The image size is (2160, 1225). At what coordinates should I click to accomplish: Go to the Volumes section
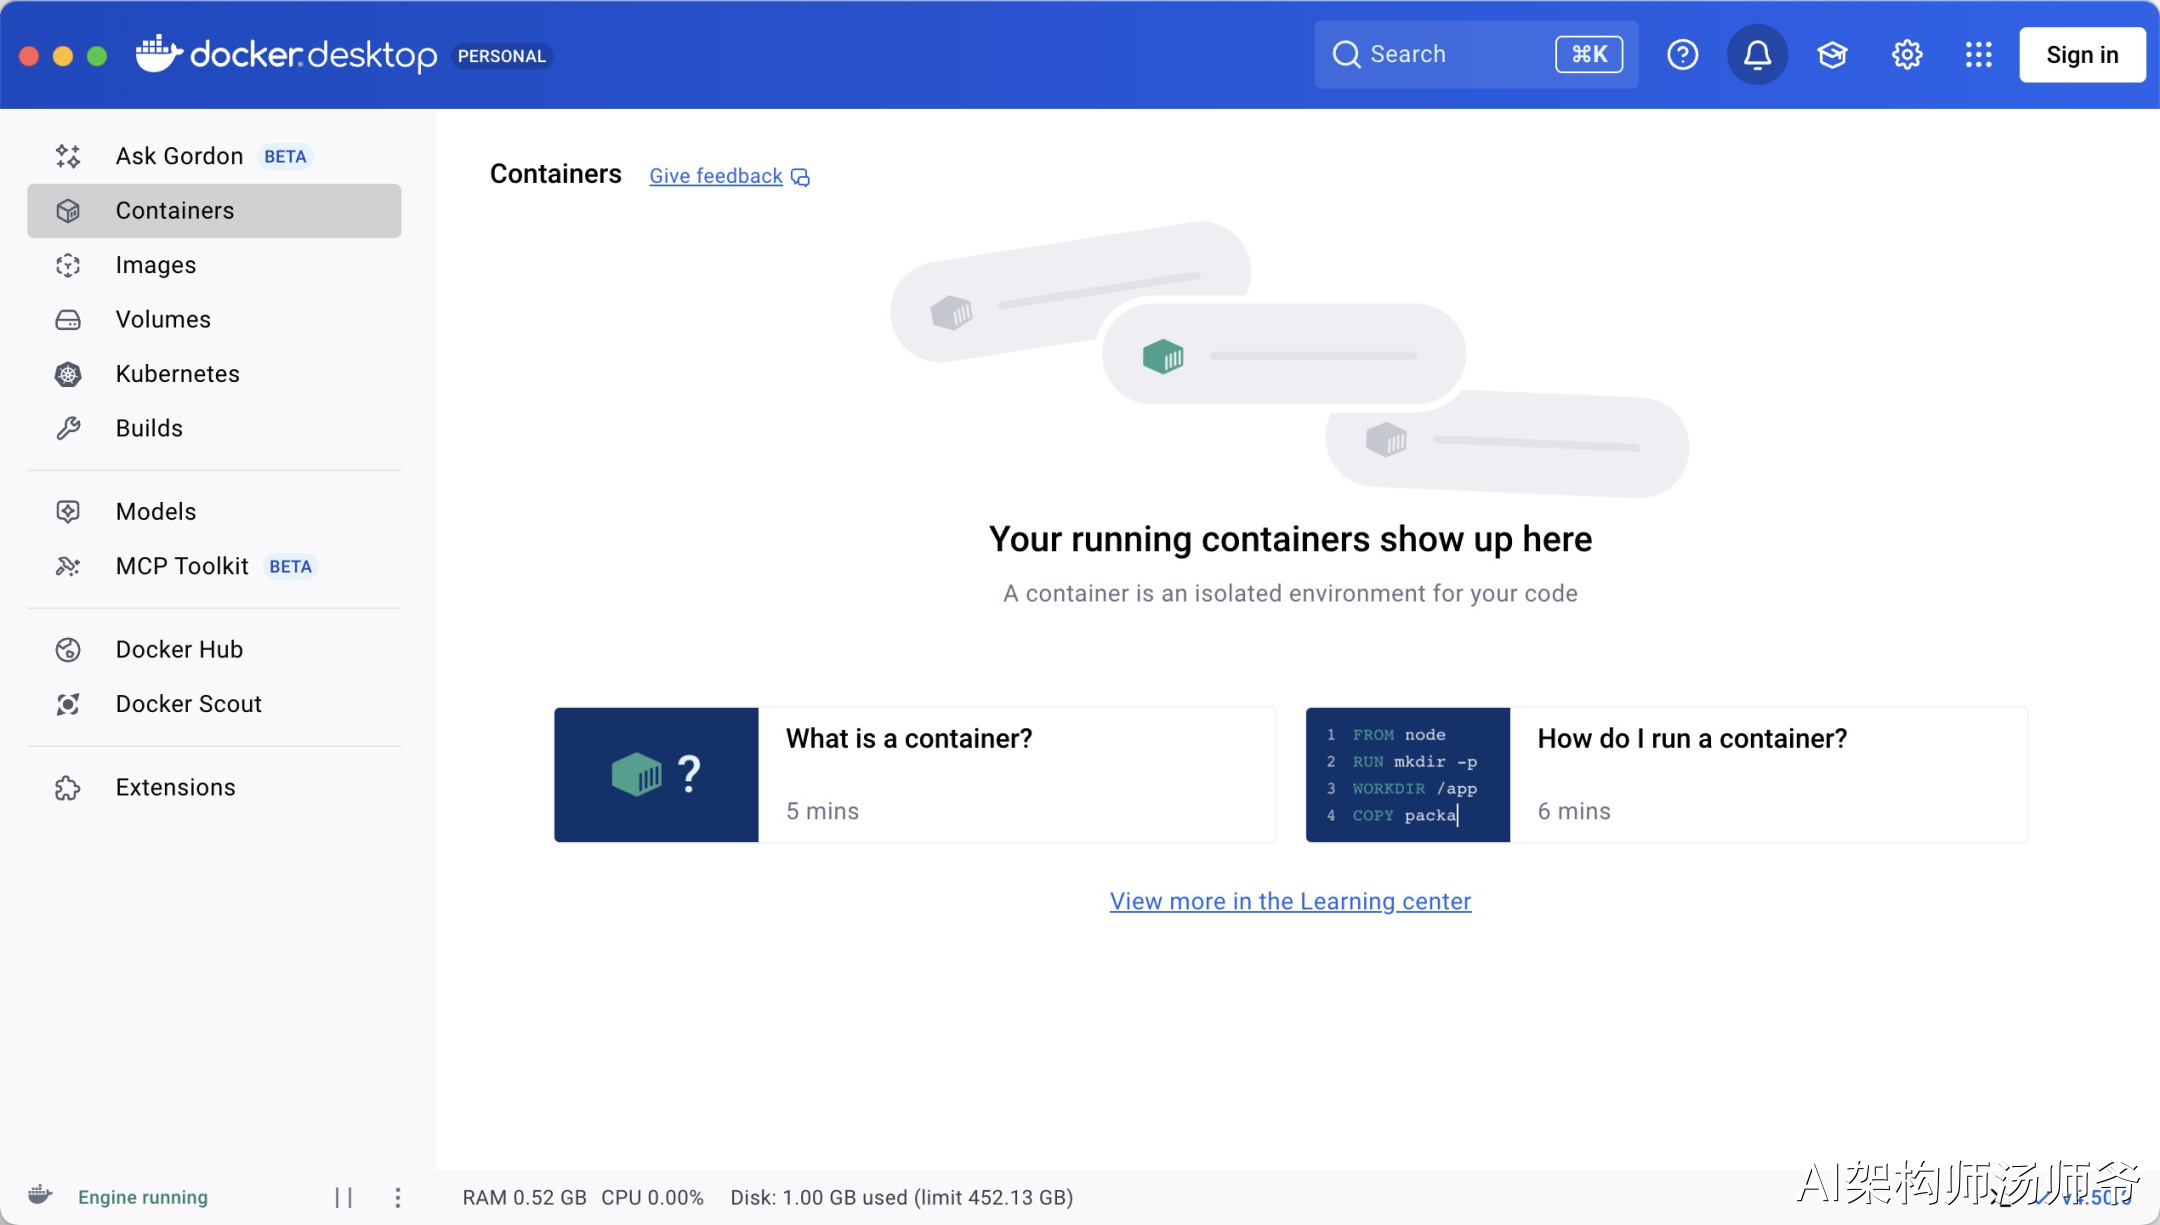(x=163, y=319)
